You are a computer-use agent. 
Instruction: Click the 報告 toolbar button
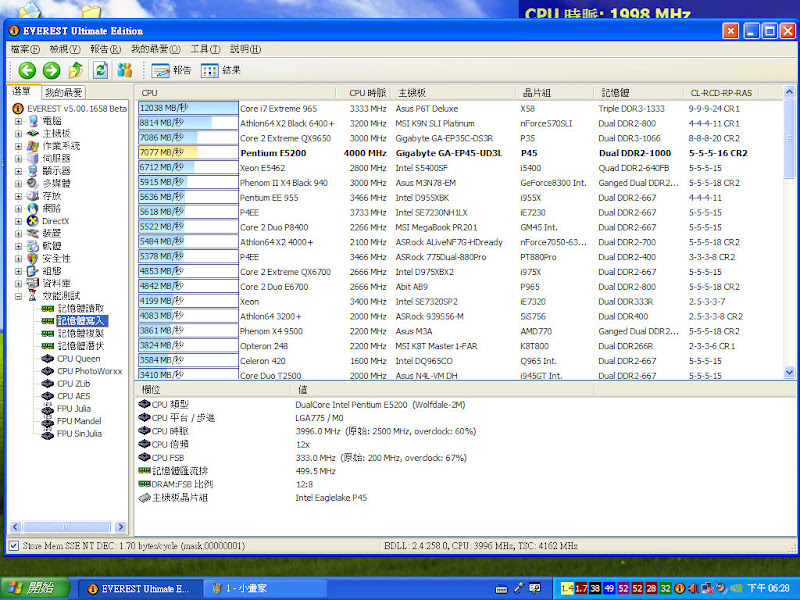tap(171, 71)
